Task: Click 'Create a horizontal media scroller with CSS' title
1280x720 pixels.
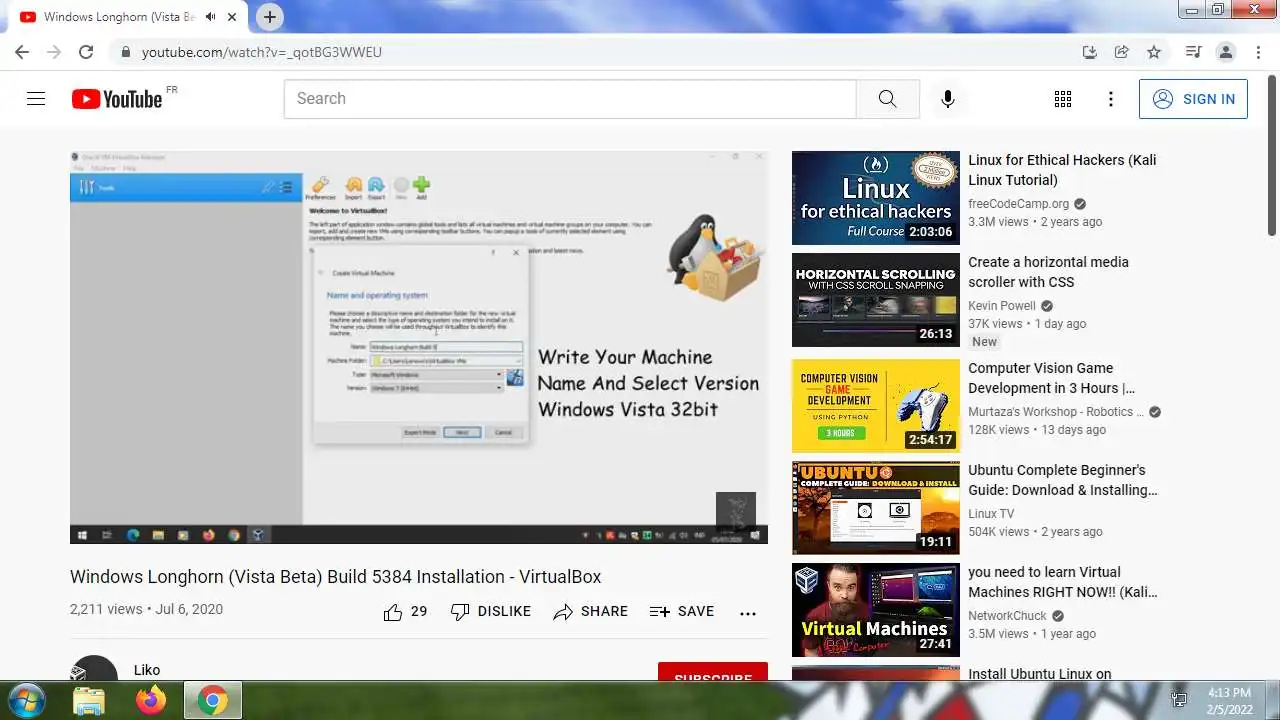Action: 1048,272
